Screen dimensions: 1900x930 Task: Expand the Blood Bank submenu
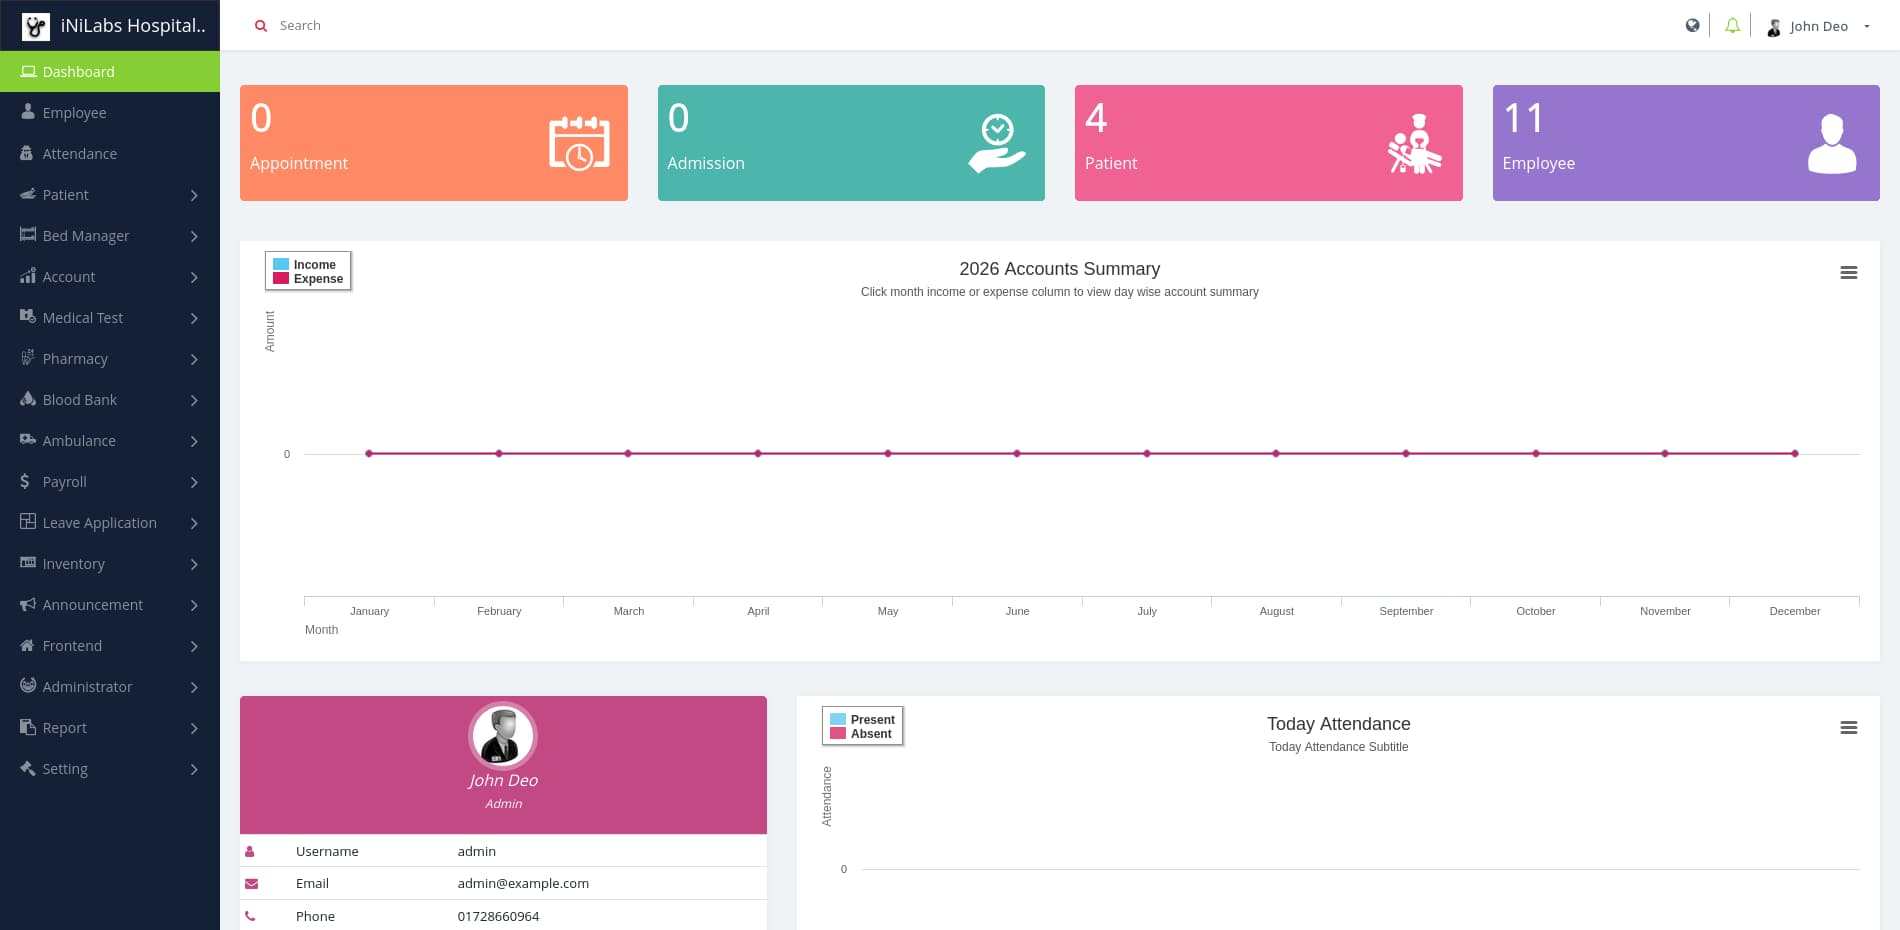pos(110,400)
